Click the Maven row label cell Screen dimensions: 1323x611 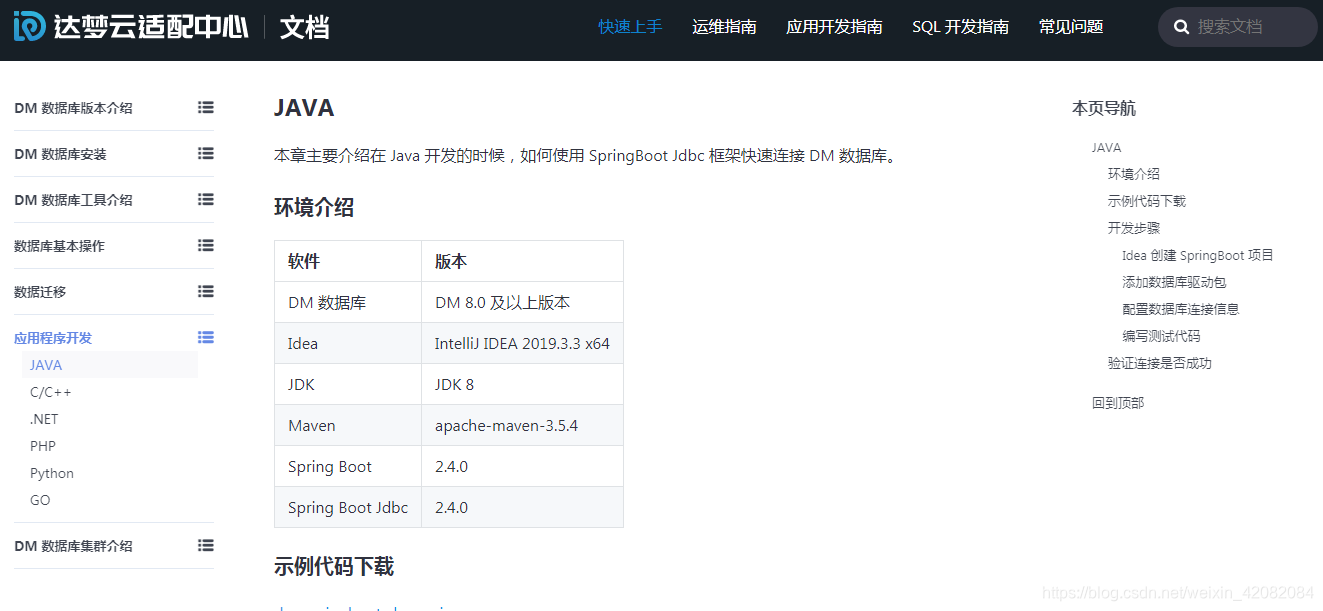pyautogui.click(x=348, y=425)
